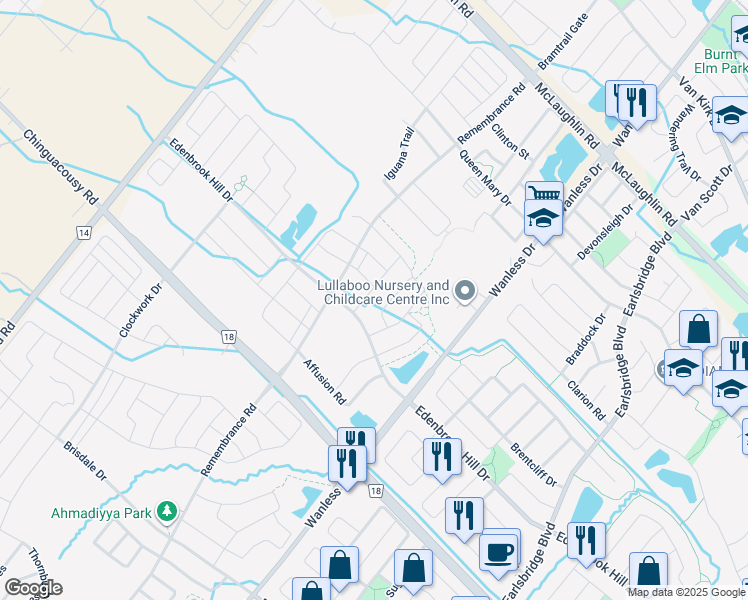
Task: Open the coffee cup cafe marker
Action: click(x=497, y=550)
